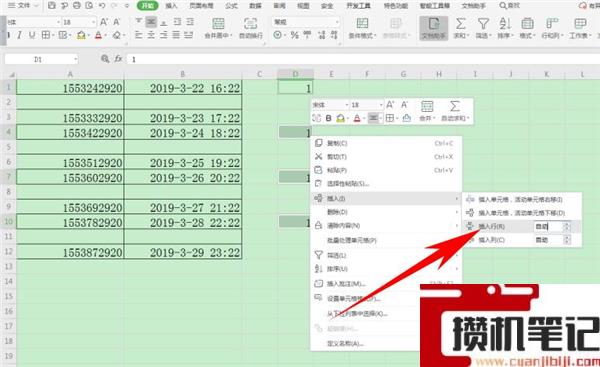Click the eraser clear-format icon in ribbon

pyautogui.click(x=117, y=35)
